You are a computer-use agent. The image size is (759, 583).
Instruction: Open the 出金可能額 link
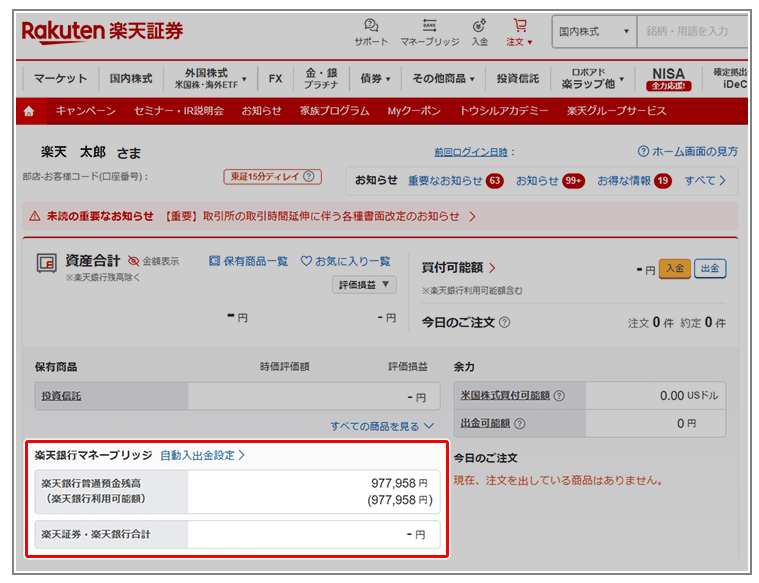coord(485,424)
